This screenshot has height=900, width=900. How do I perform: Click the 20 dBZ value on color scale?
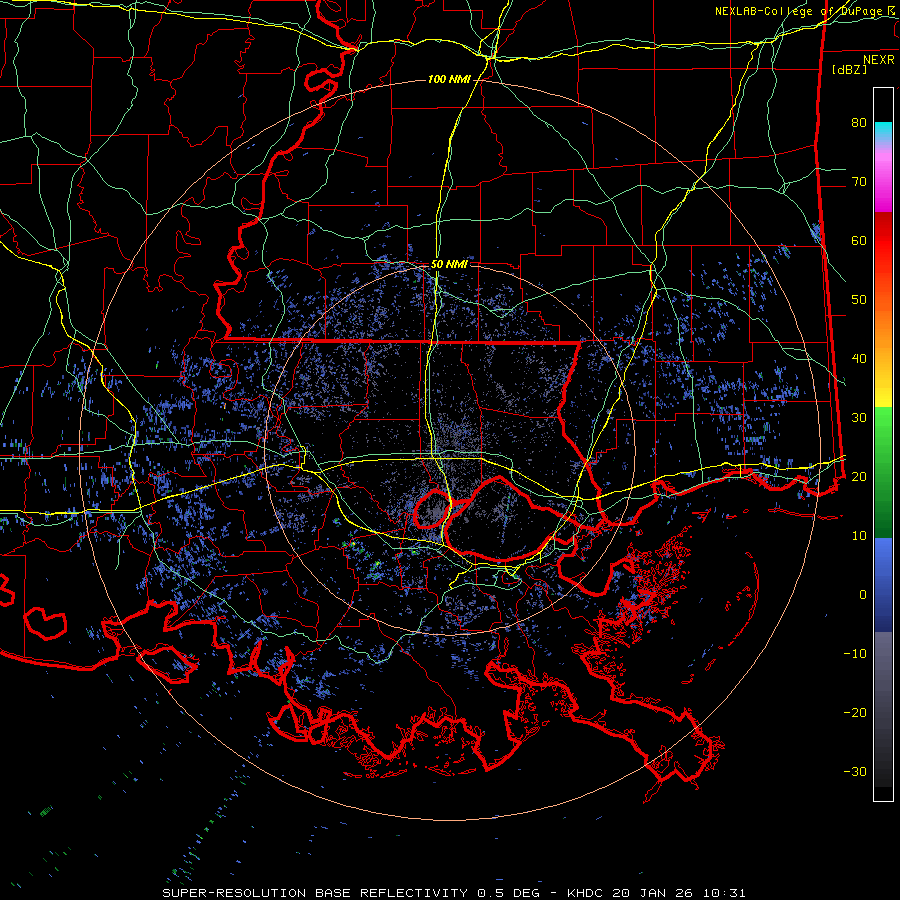pos(859,477)
